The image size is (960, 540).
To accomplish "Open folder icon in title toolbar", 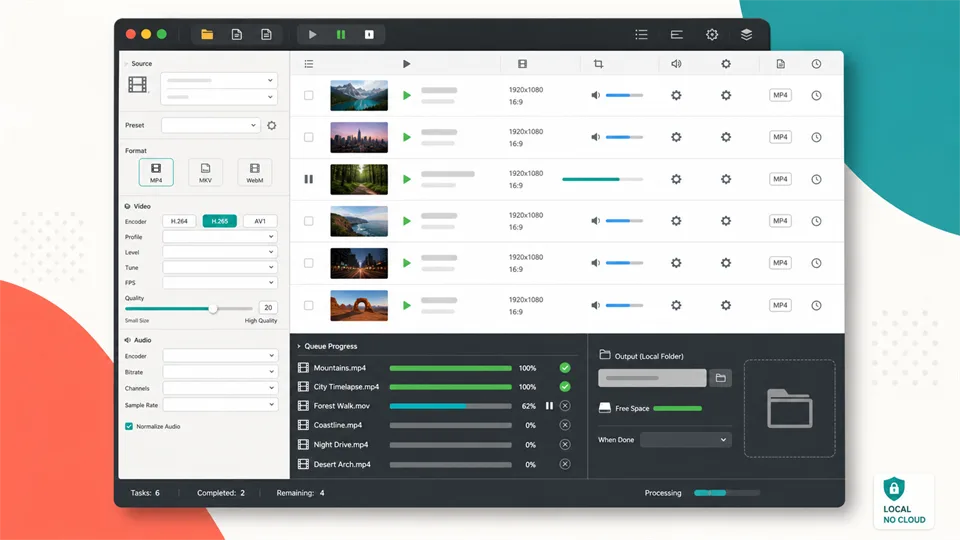I will coord(207,34).
